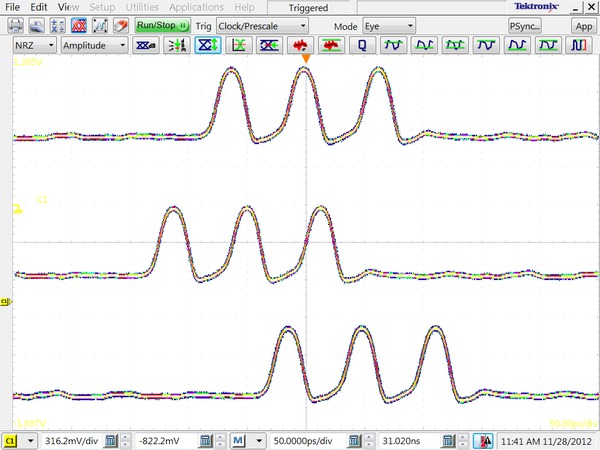
Task: Click the print icon in top toolbar
Action: (14, 25)
